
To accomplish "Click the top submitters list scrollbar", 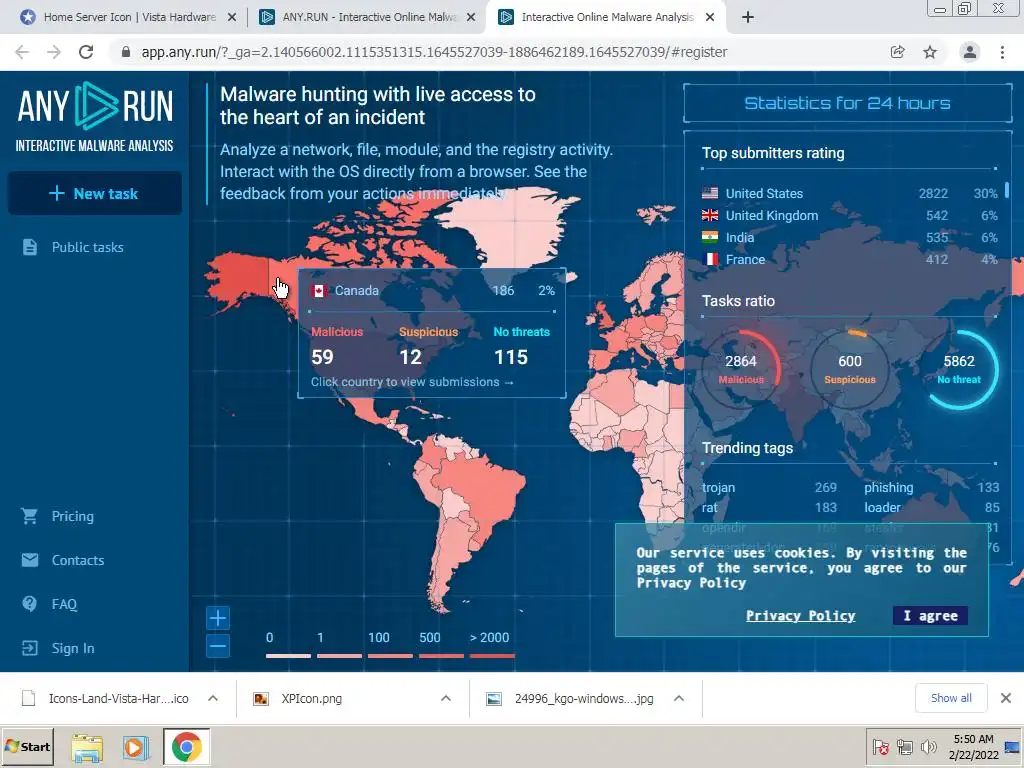I will pyautogui.click(x=1006, y=190).
